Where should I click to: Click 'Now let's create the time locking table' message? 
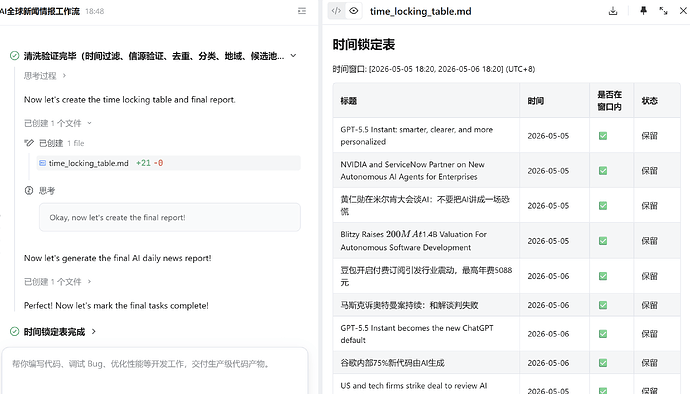[x=130, y=100]
